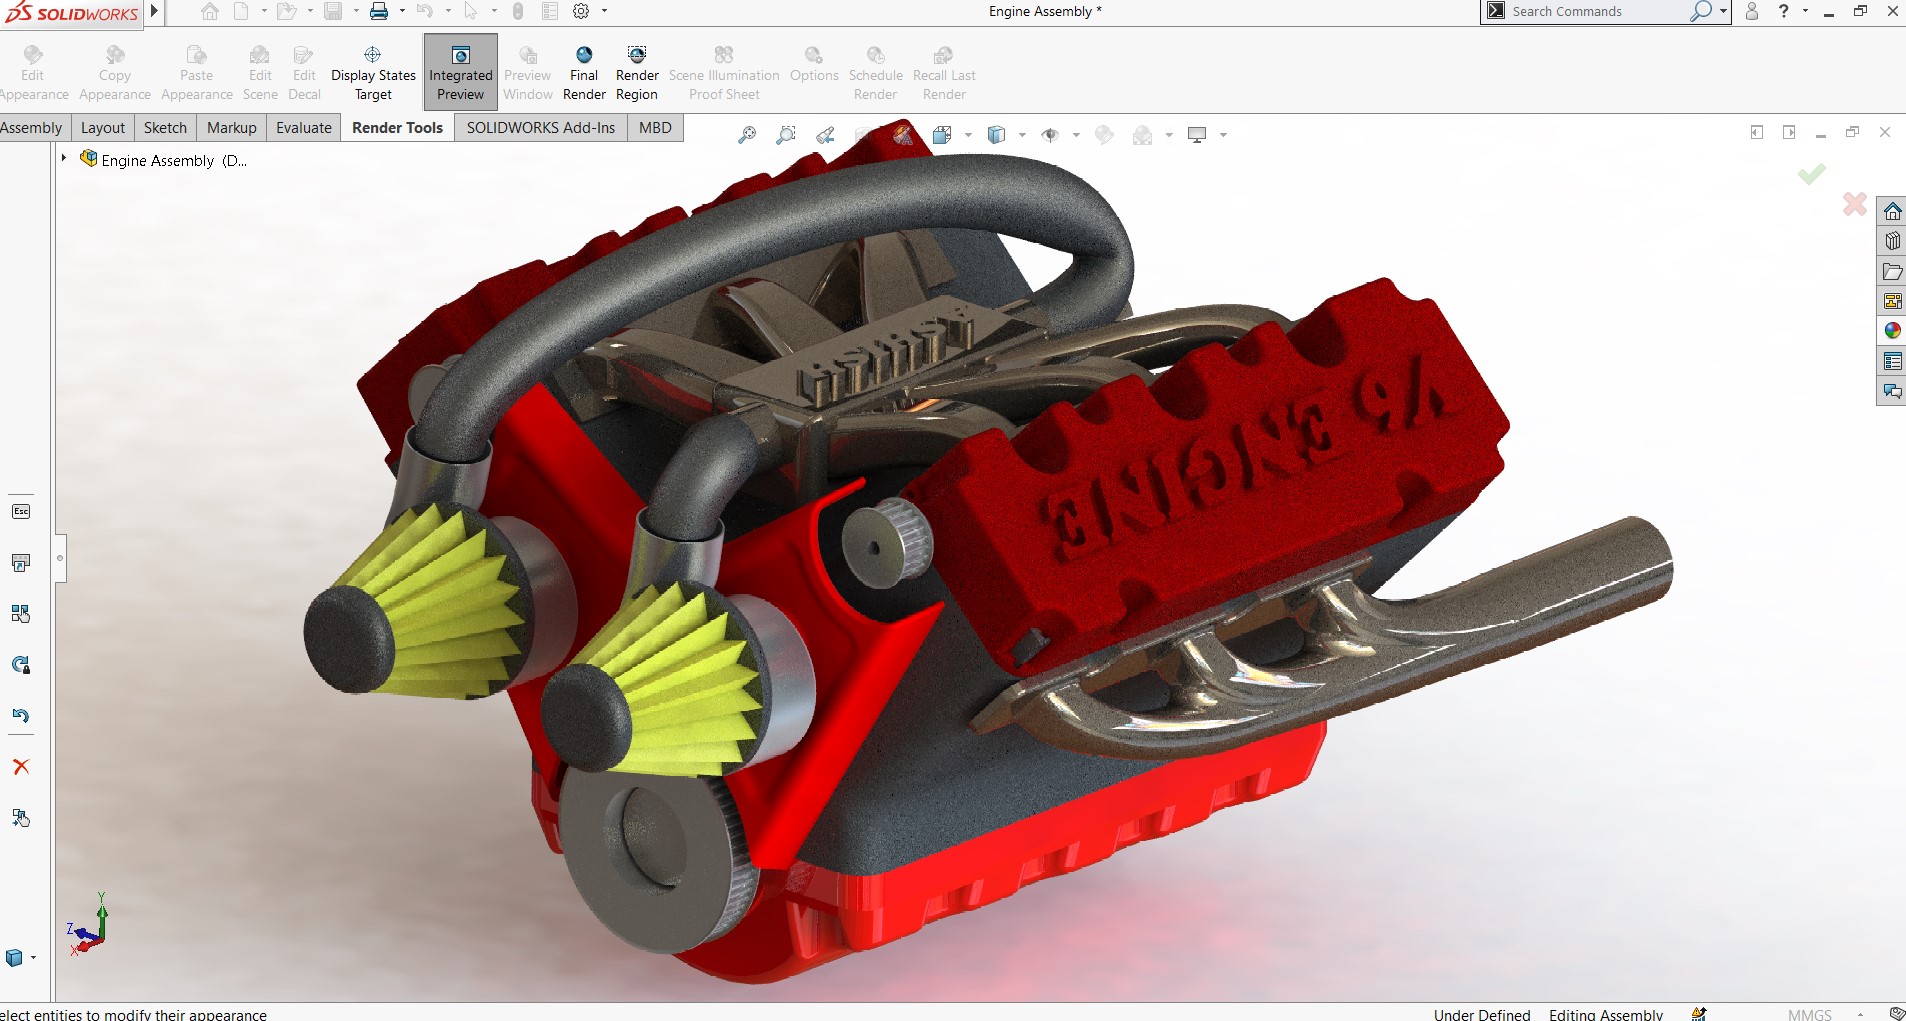Toggle Hide/Show Items eye icon
The width and height of the screenshot is (1906, 1021).
(x=1050, y=135)
